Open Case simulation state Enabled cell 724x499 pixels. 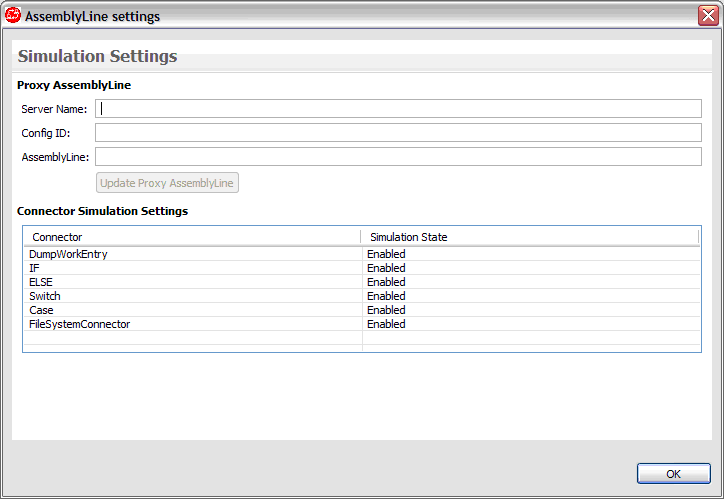point(386,310)
